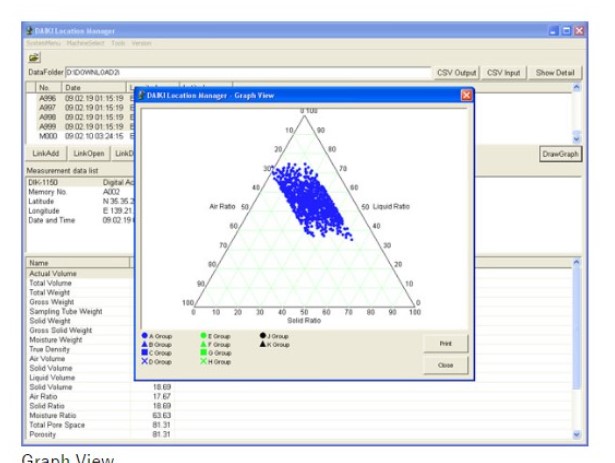Click the record list scrollbar down arrow
Viewport: 615px width, 463px height.
576,139
